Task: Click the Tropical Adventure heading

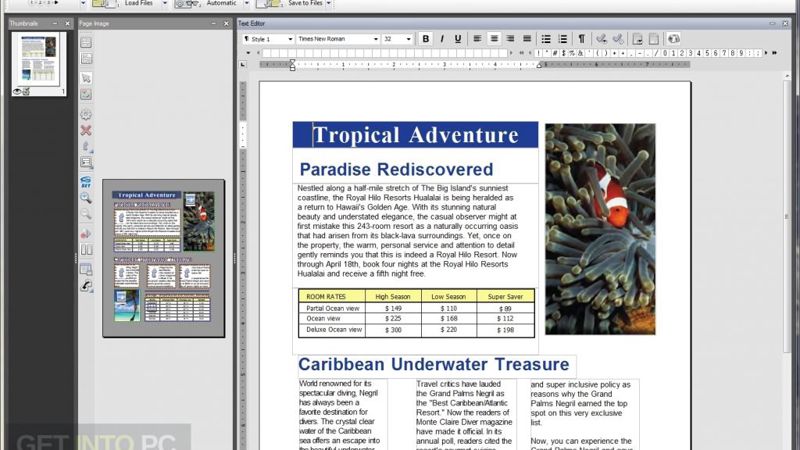Action: [415, 135]
